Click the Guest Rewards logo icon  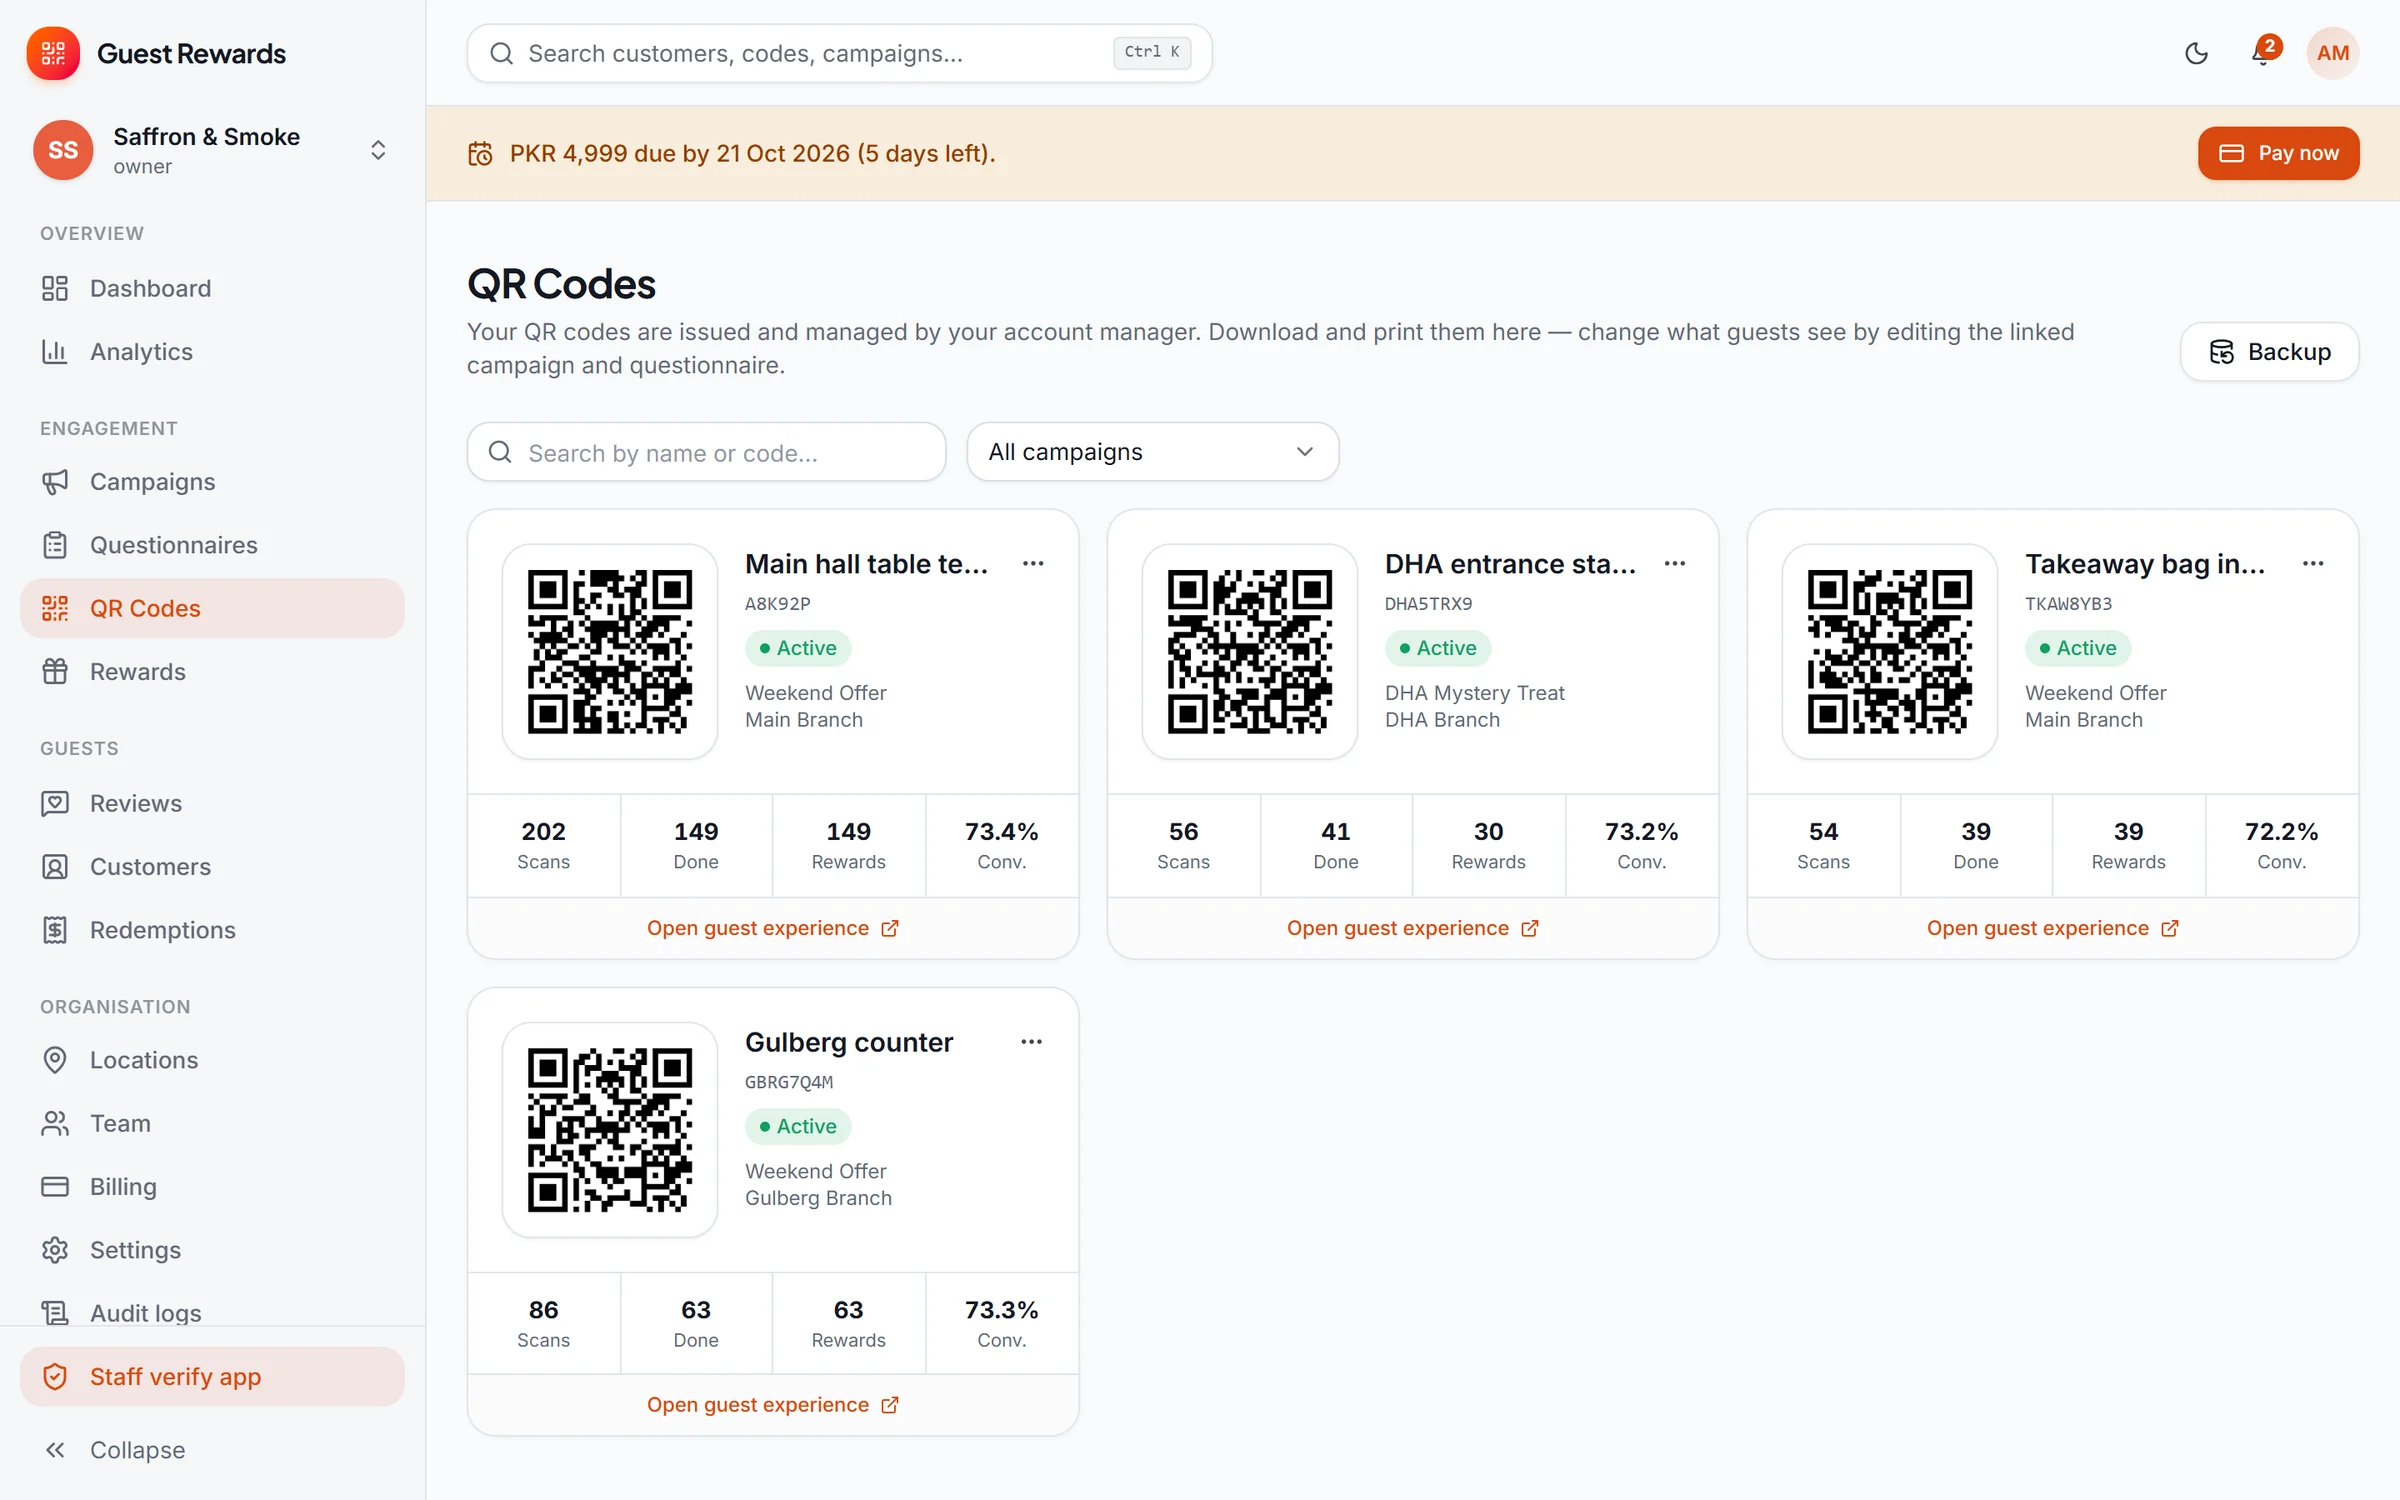click(53, 53)
